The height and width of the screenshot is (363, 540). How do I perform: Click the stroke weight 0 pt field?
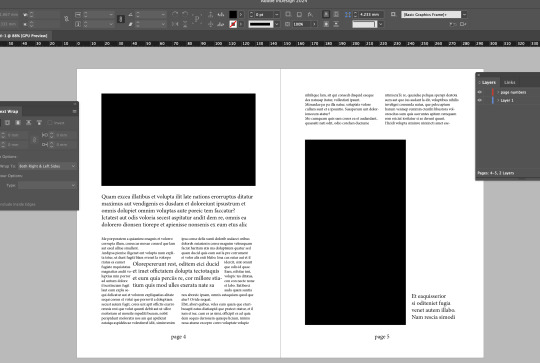[264, 14]
